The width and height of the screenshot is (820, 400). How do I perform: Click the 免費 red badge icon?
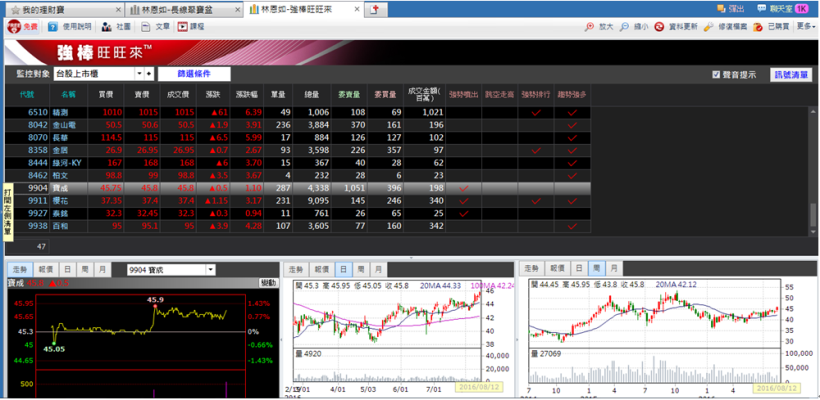pyautogui.click(x=14, y=27)
